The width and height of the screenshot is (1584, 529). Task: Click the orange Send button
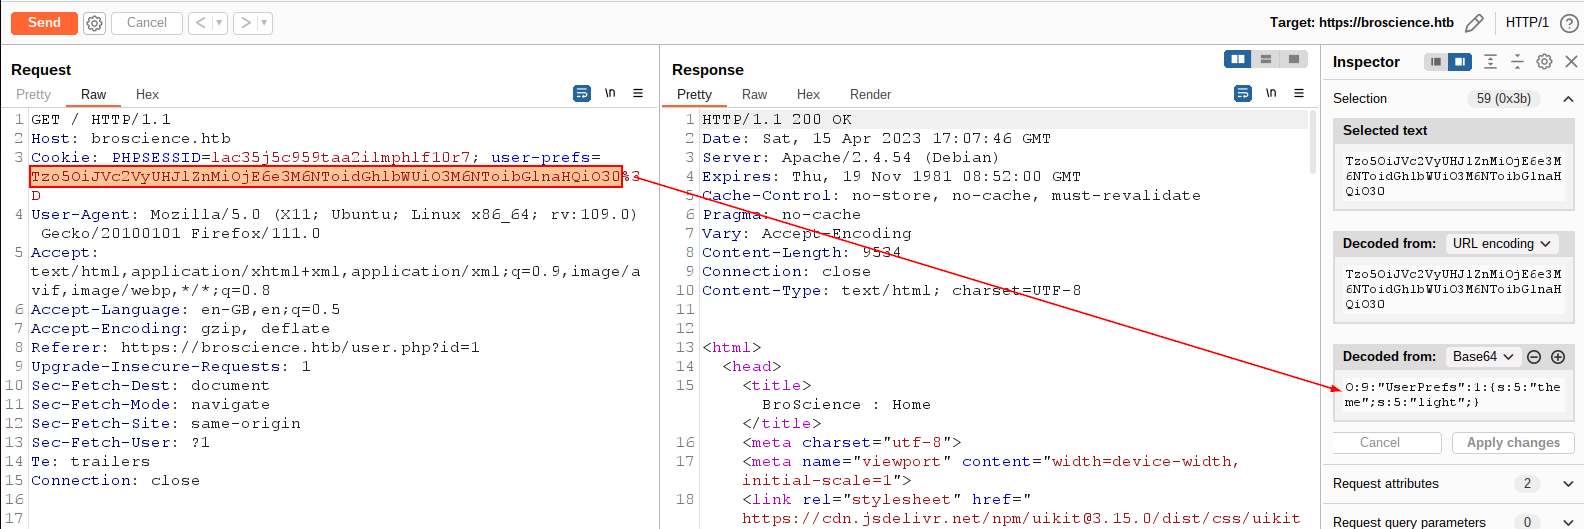44,23
